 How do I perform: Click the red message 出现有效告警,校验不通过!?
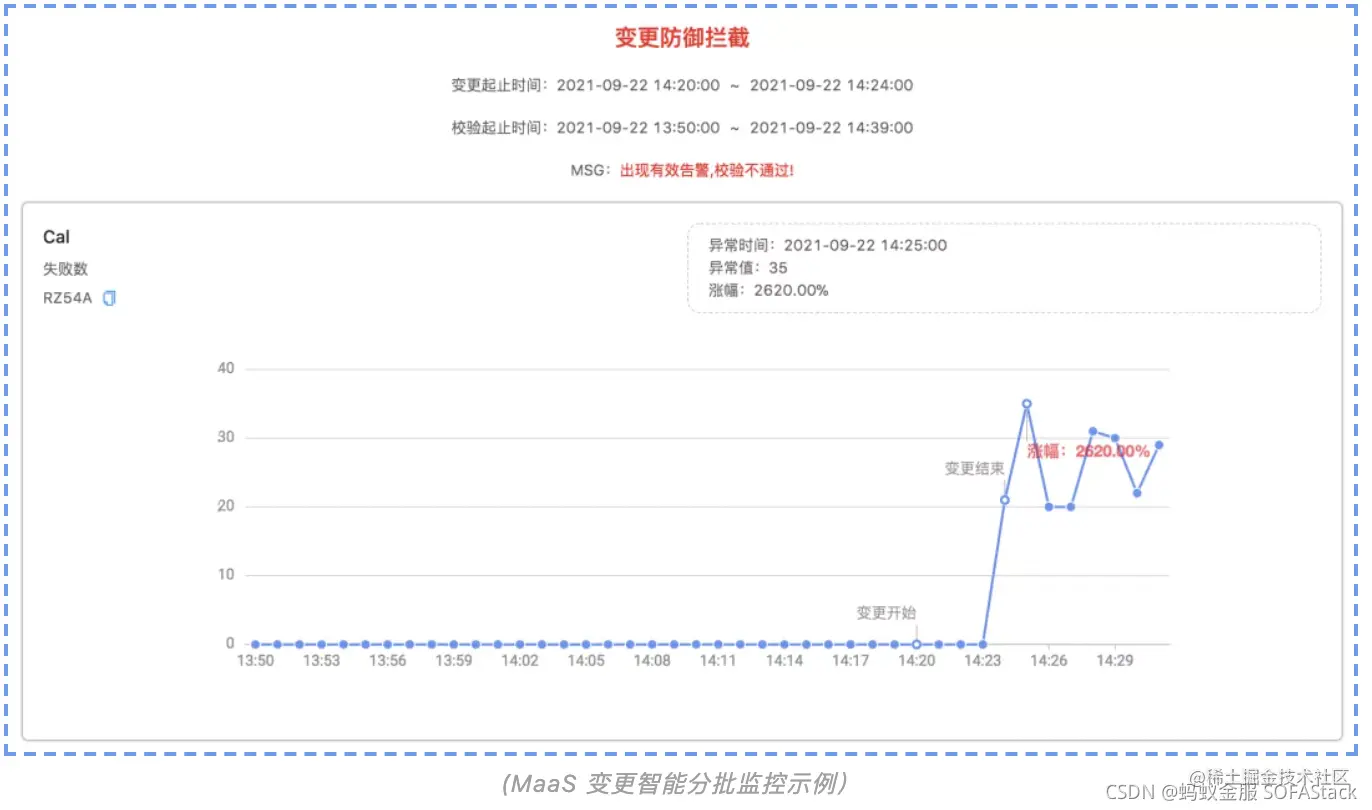tap(707, 170)
